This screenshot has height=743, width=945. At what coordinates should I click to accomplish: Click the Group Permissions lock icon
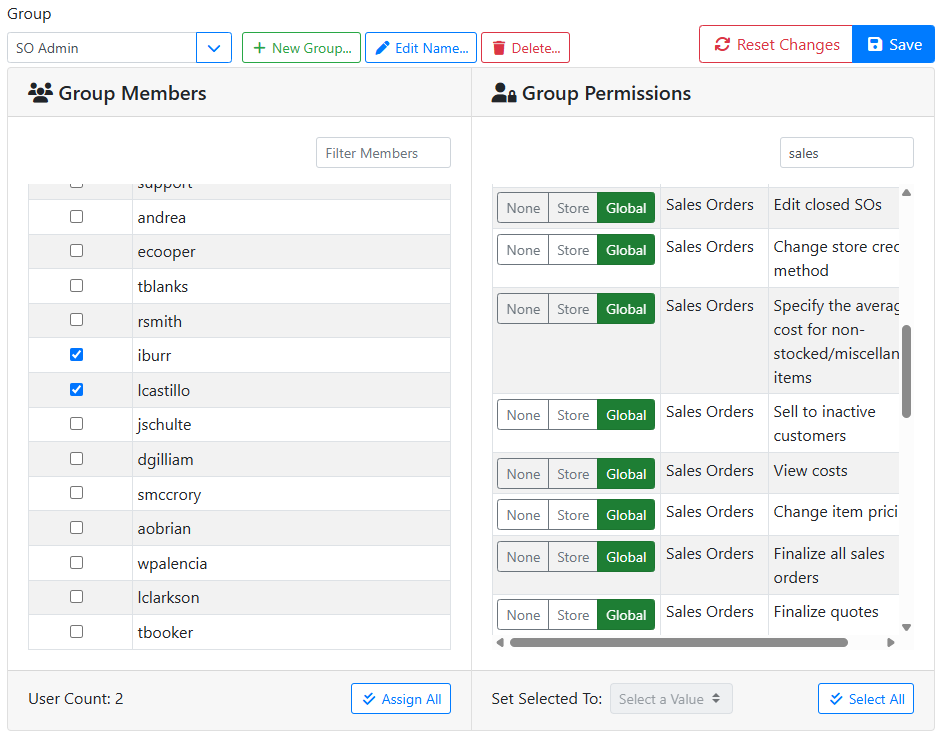point(504,94)
